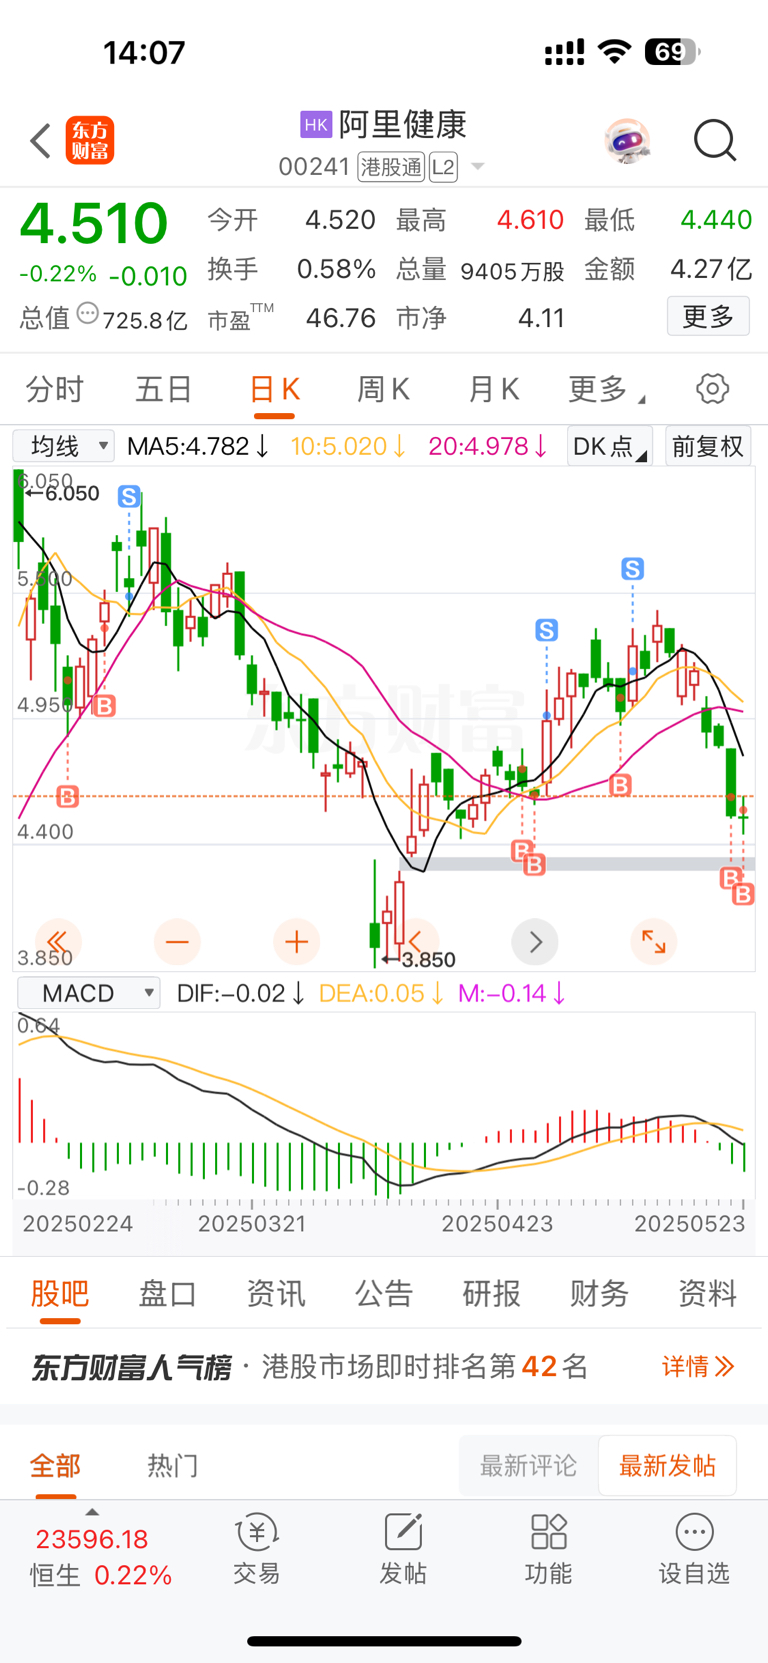The width and height of the screenshot is (768, 1663).
Task: Tap 设自选 add to watchlist icon
Action: point(694,1549)
